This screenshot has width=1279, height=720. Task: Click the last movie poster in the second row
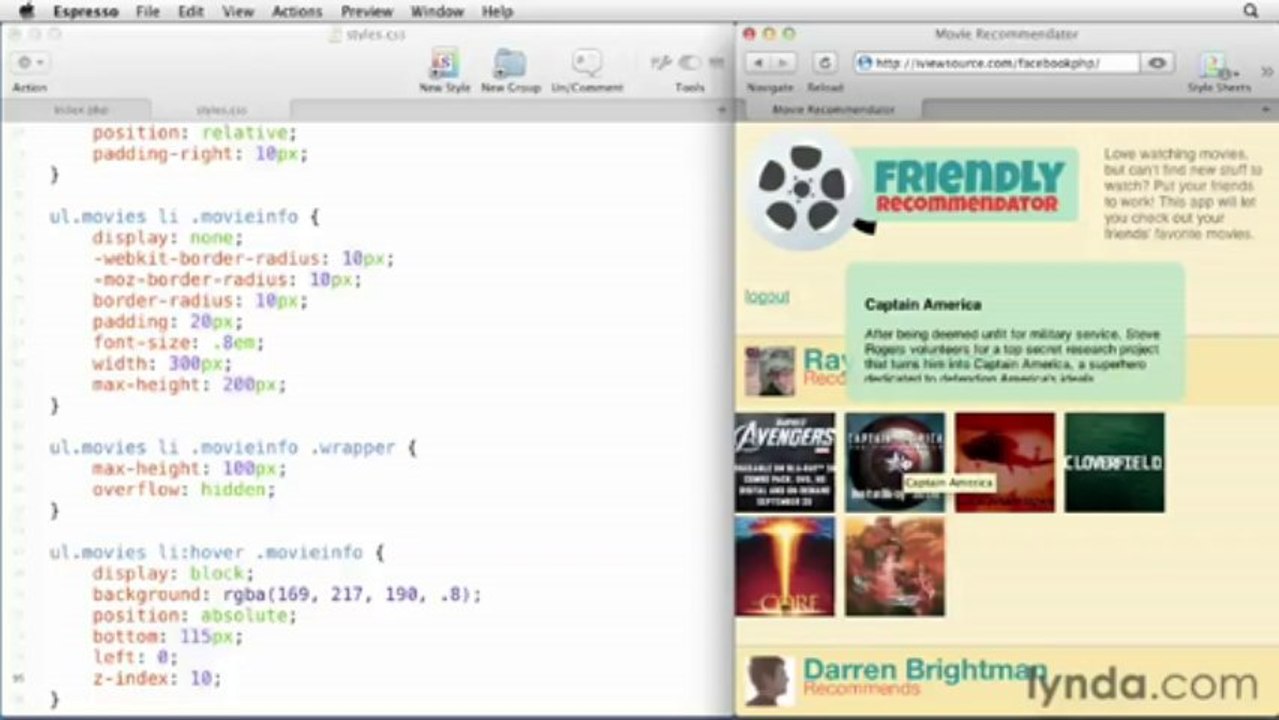895,567
